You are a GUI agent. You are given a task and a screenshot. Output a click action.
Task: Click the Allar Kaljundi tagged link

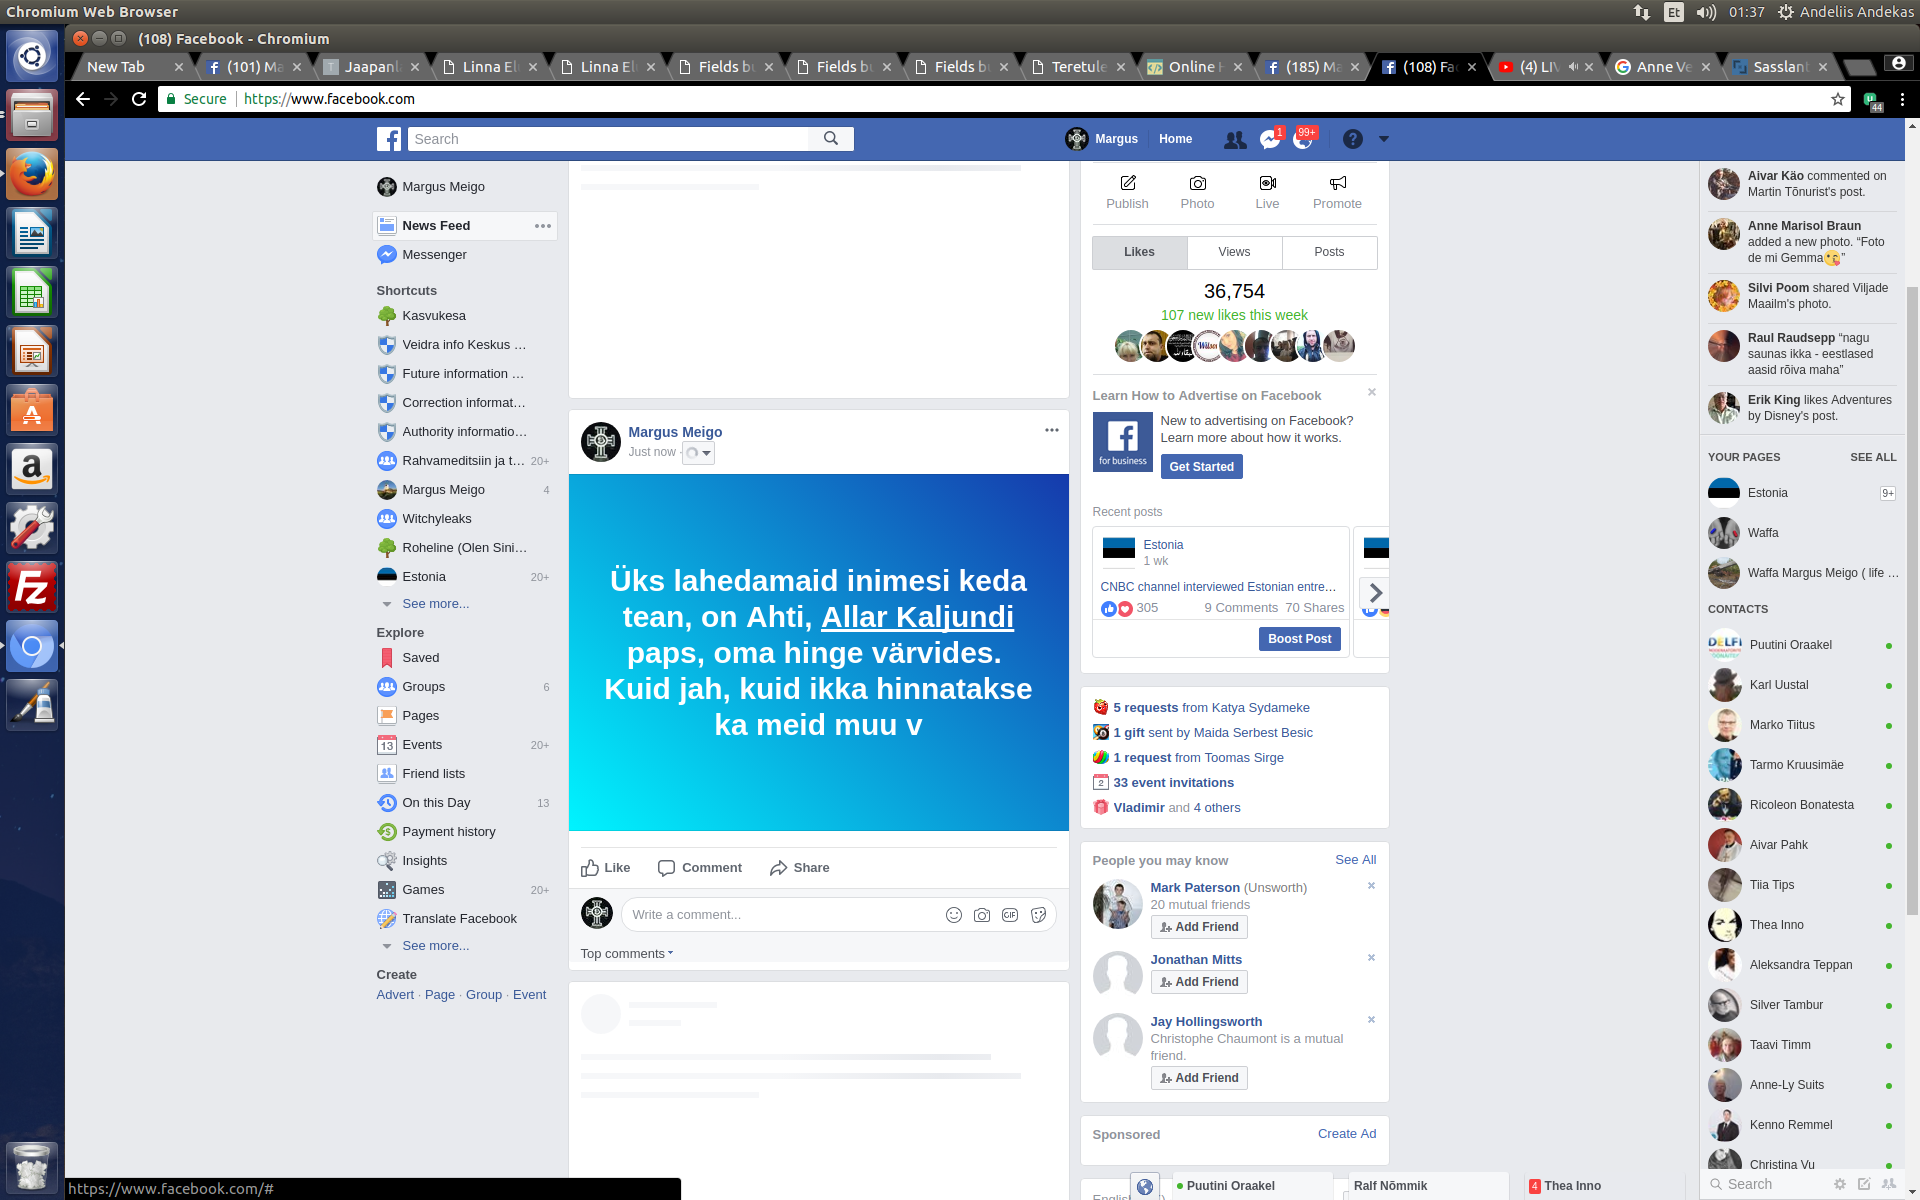[x=917, y=617]
